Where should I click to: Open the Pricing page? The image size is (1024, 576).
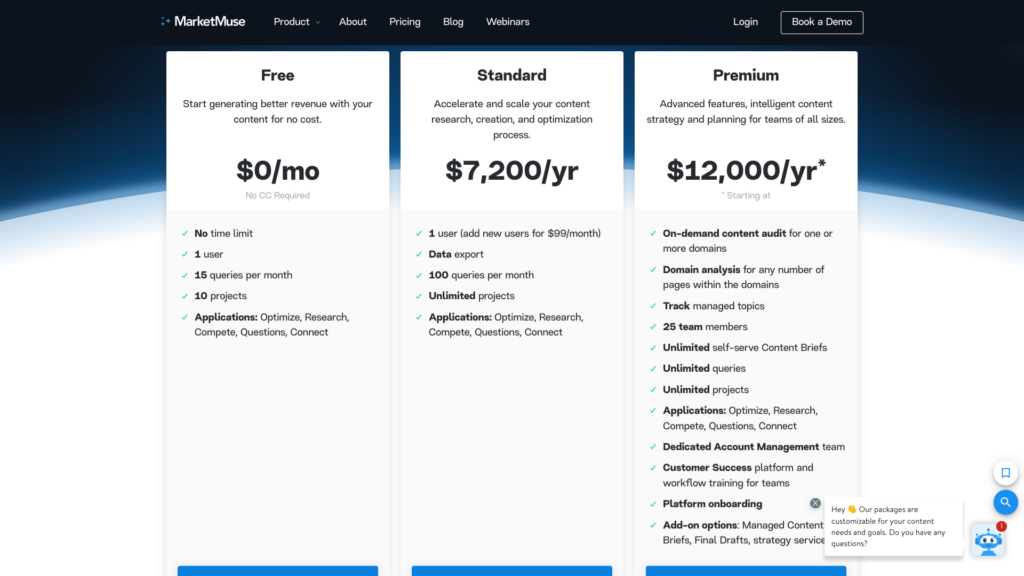[405, 22]
